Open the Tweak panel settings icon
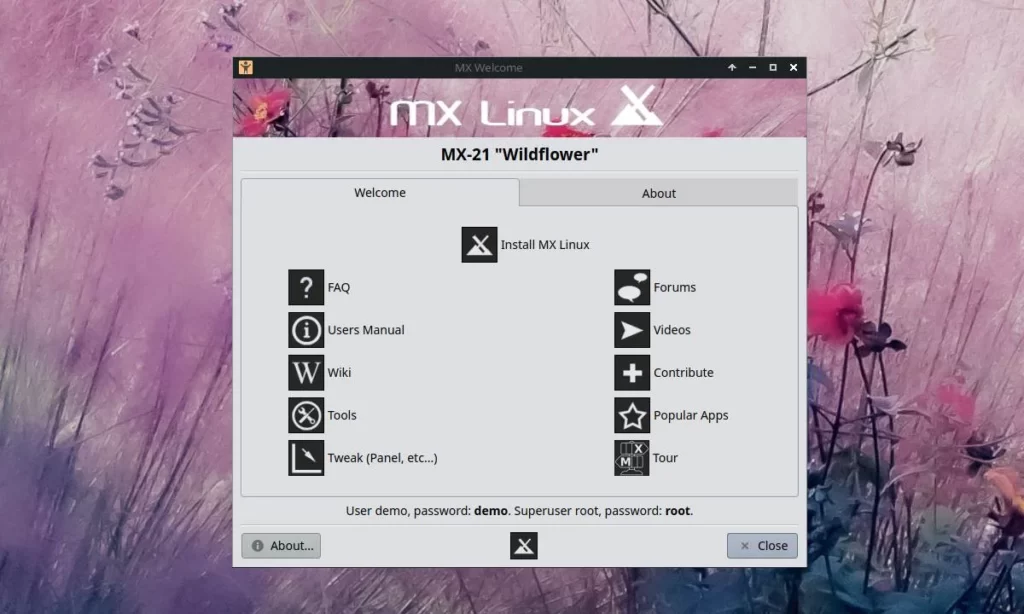This screenshot has width=1024, height=614. [306, 458]
